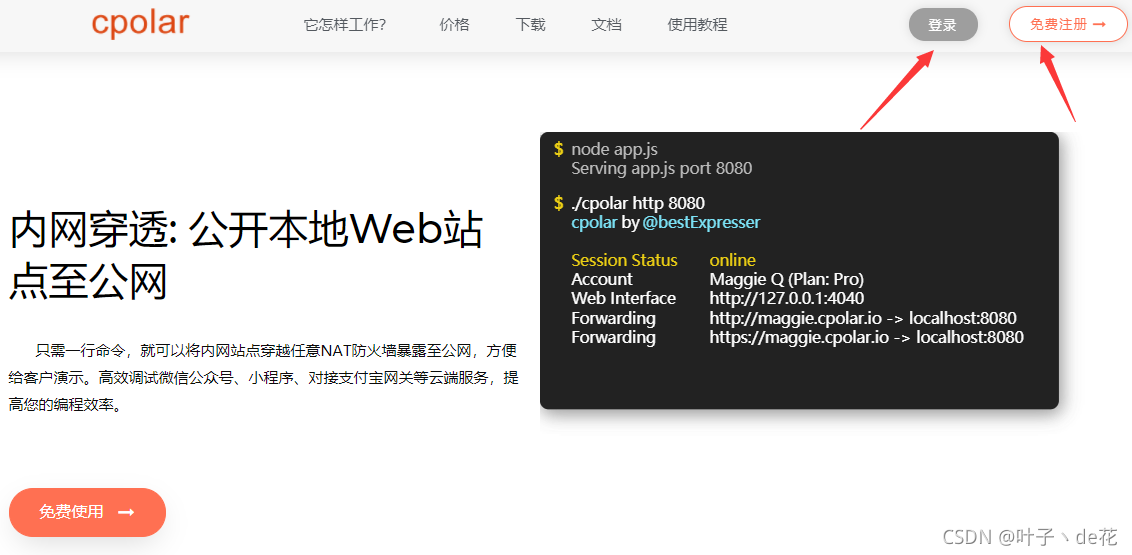Viewport: 1132px width, 555px height.
Task: Click the 'Web Interface' label in terminal
Action: point(623,298)
